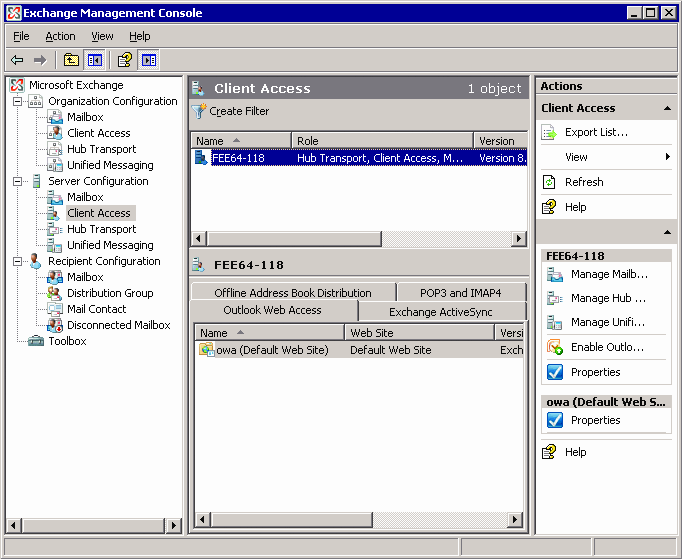The image size is (682, 559).
Task: Click the Refresh icon in Actions pane
Action: pyautogui.click(x=549, y=182)
